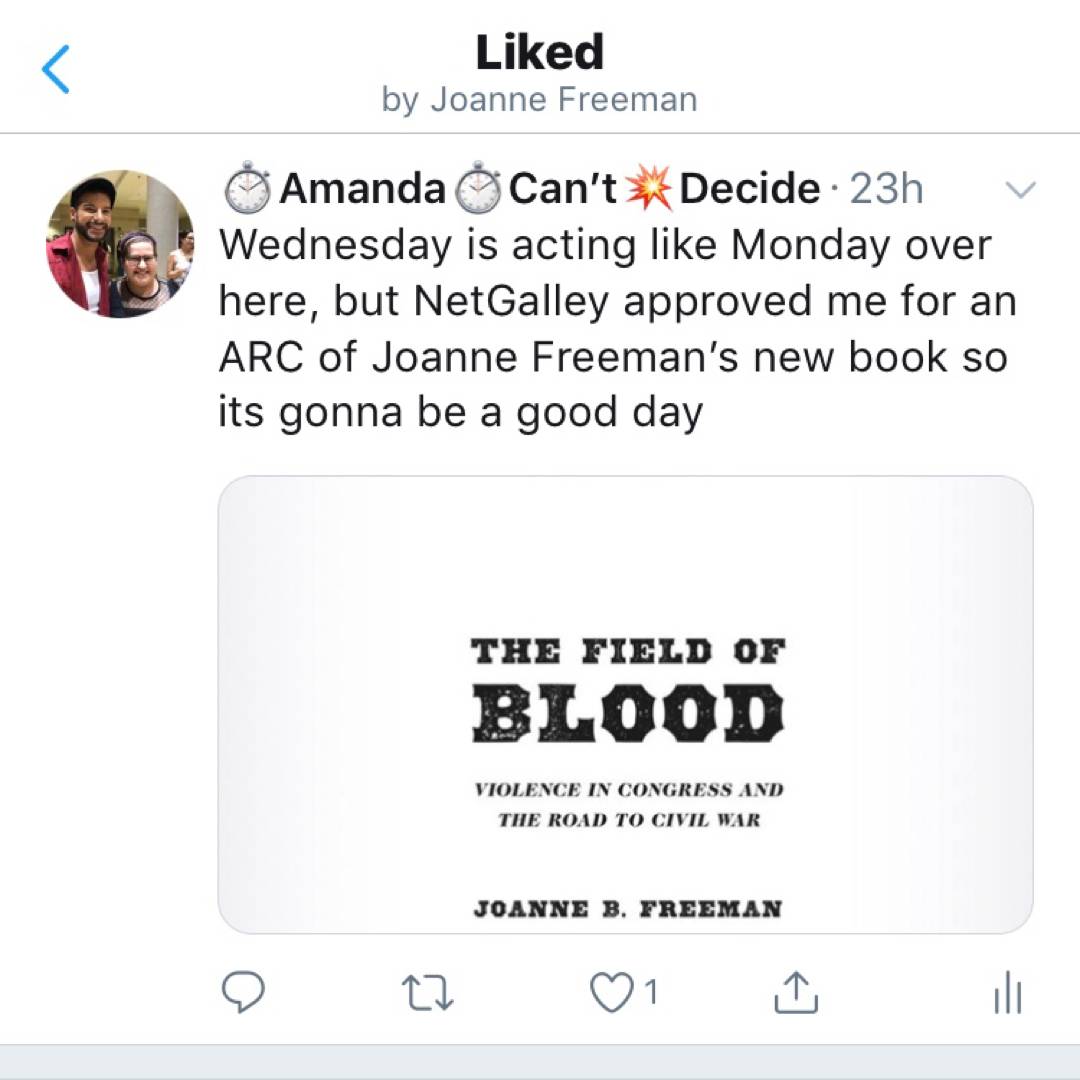Open Amanda's profile picture
The image size is (1080, 1080).
pos(119,244)
